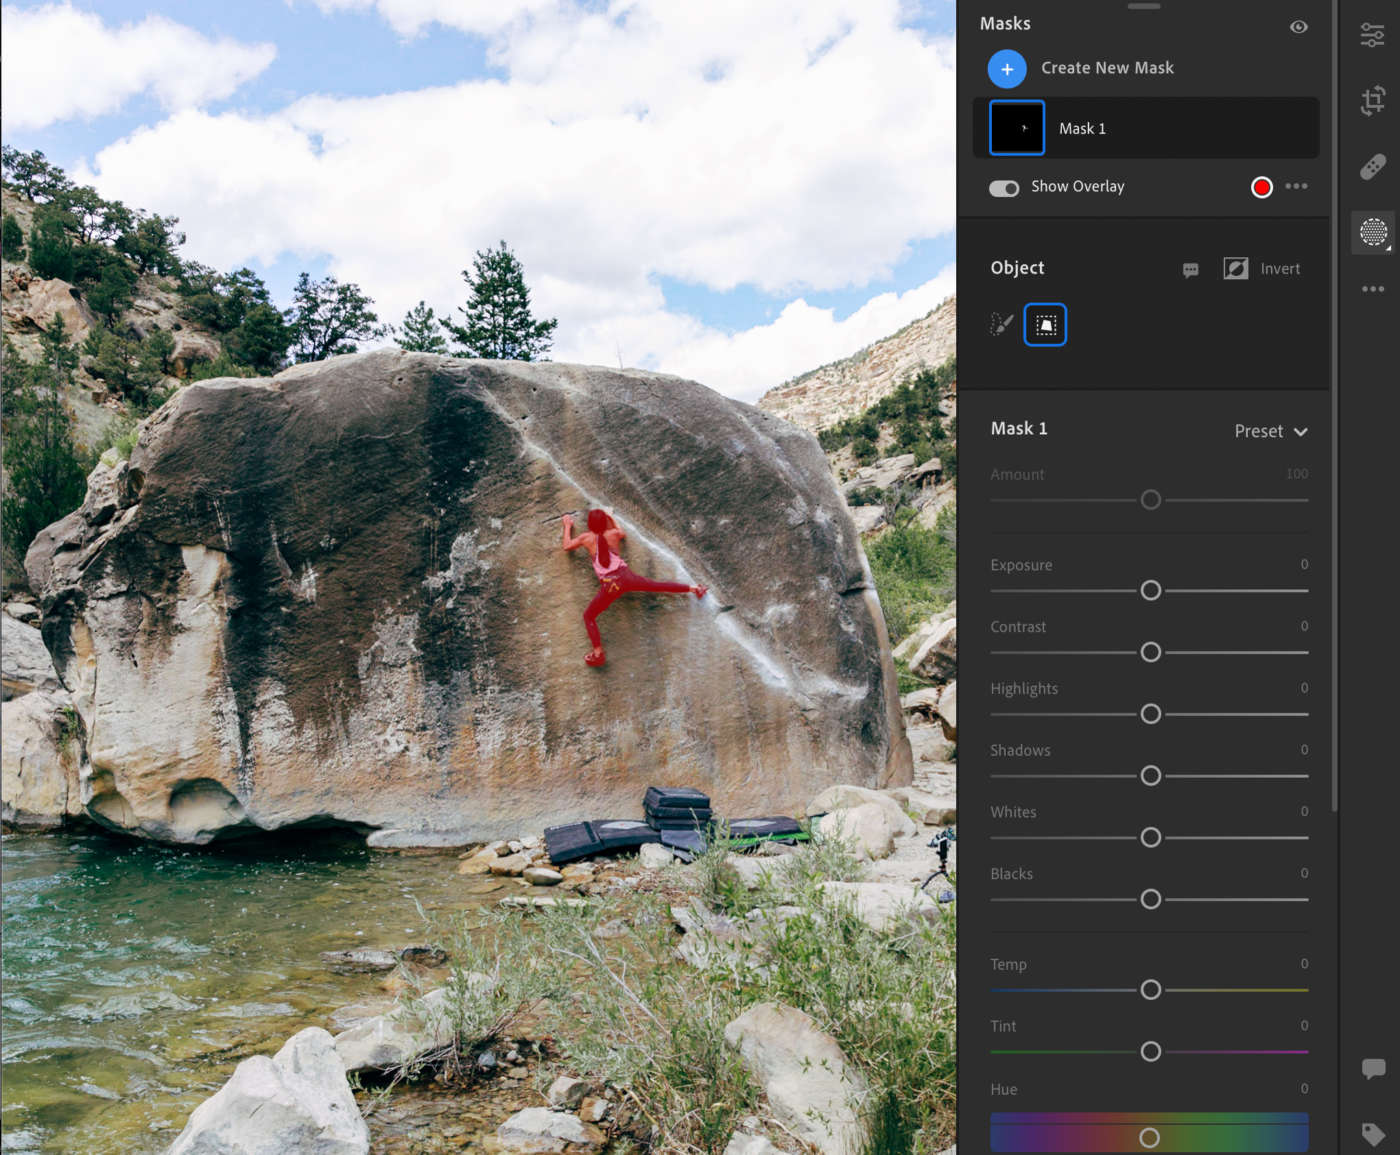The height and width of the screenshot is (1155, 1400).
Task: Toggle mask visibility with the eye icon
Action: 1298,26
